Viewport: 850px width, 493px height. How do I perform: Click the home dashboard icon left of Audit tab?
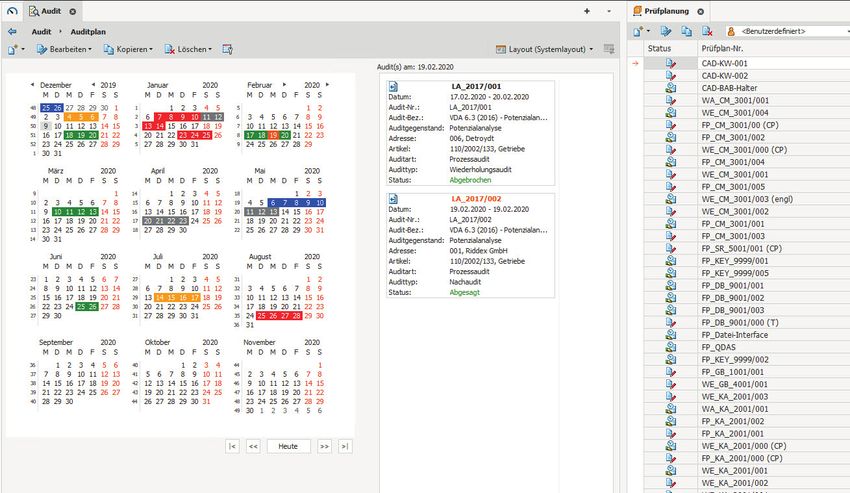(x=11, y=11)
